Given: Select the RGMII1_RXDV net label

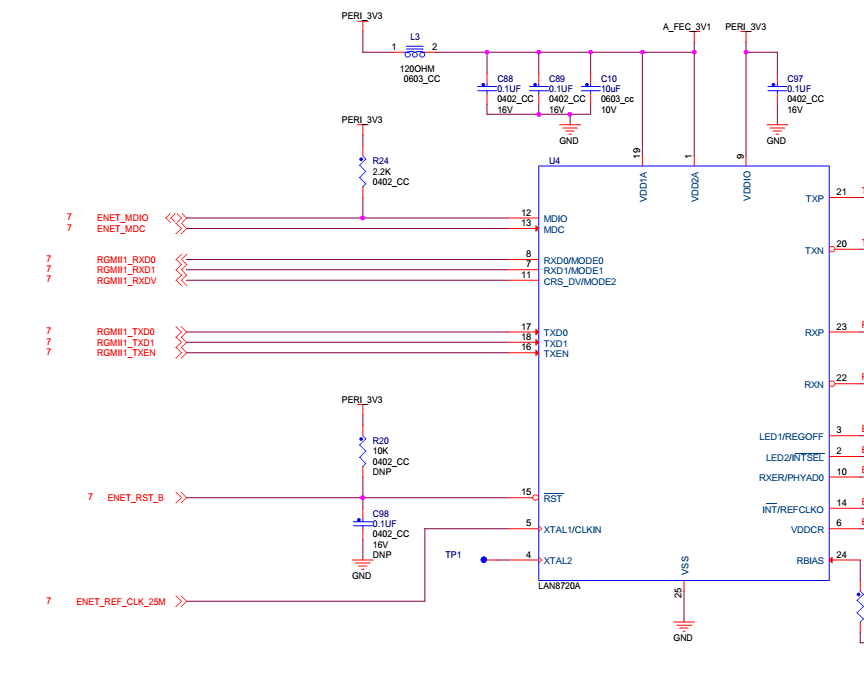Looking at the screenshot, I should click(127, 281).
